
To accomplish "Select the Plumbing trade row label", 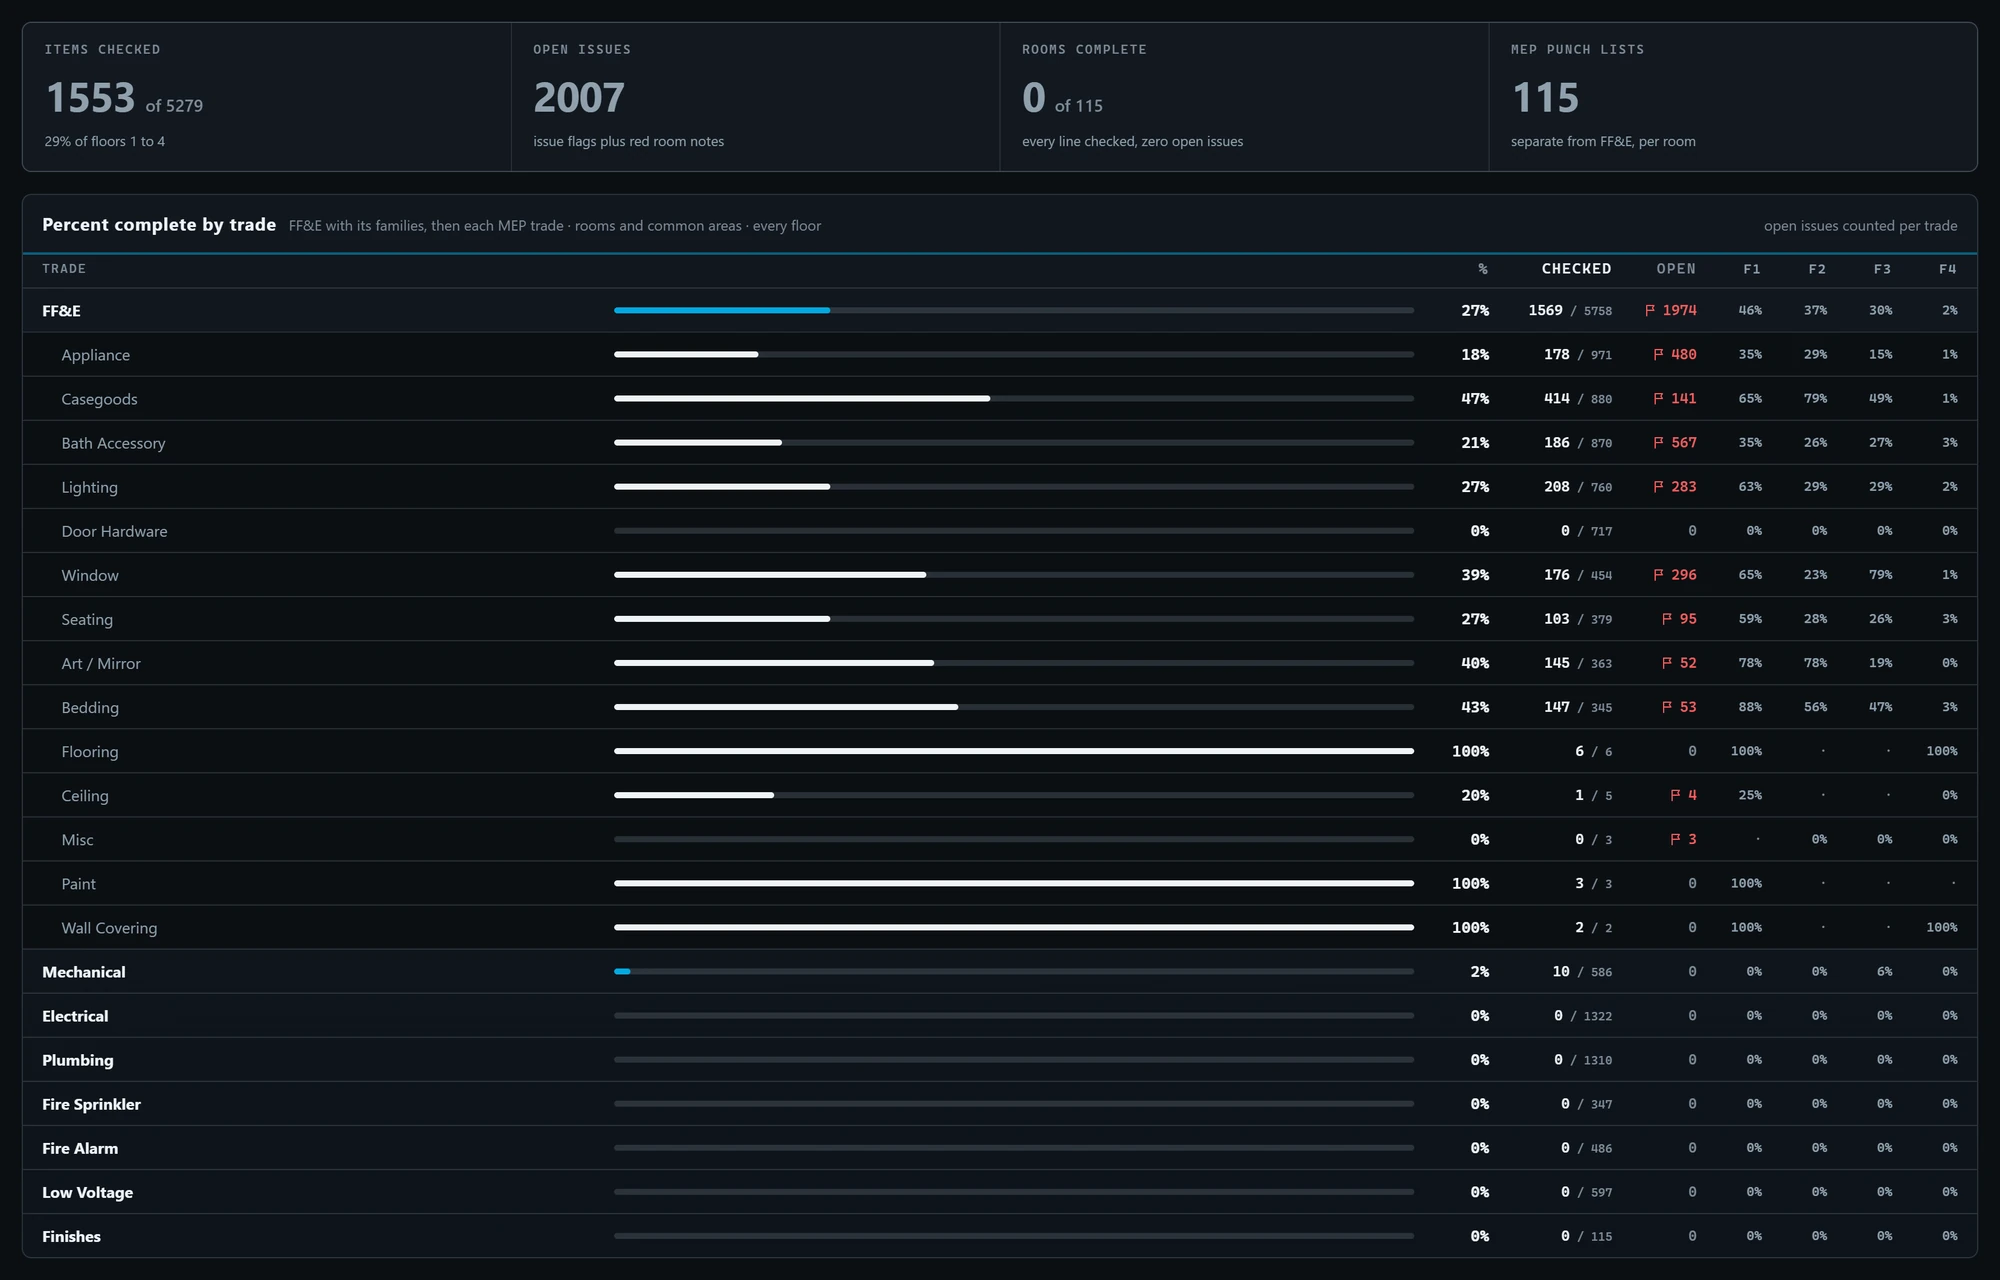I will pos(78,1060).
